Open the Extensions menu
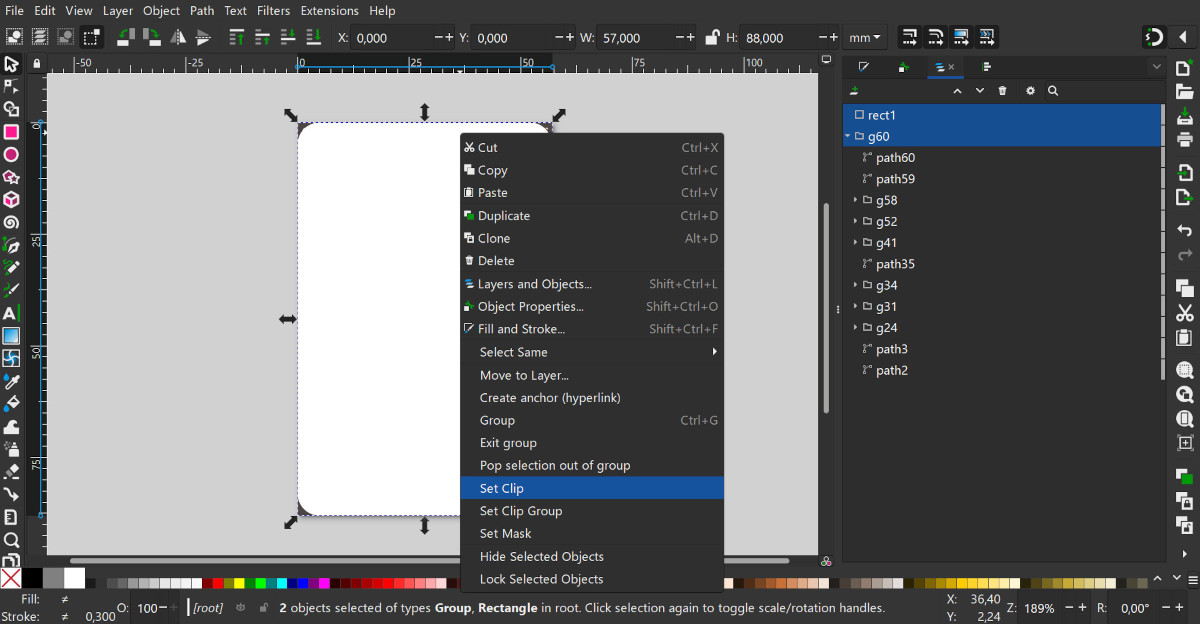This screenshot has width=1200, height=624. click(329, 11)
